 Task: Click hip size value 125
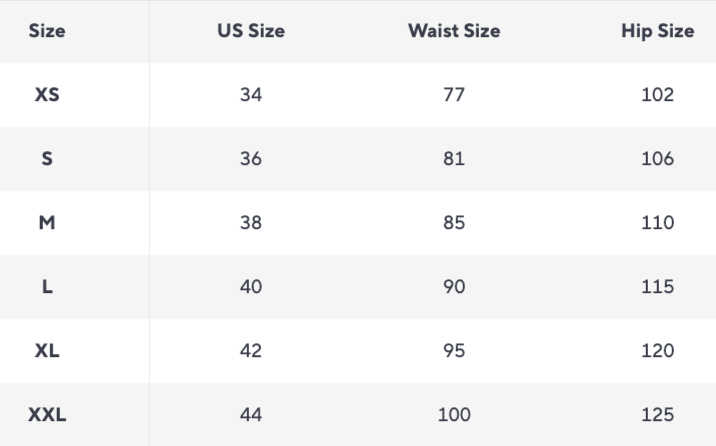658,415
